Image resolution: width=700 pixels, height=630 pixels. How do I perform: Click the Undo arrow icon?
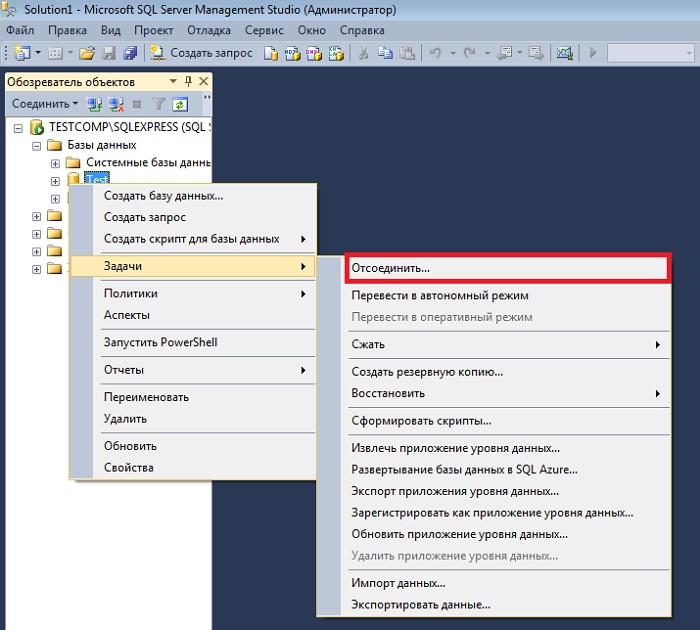click(435, 53)
